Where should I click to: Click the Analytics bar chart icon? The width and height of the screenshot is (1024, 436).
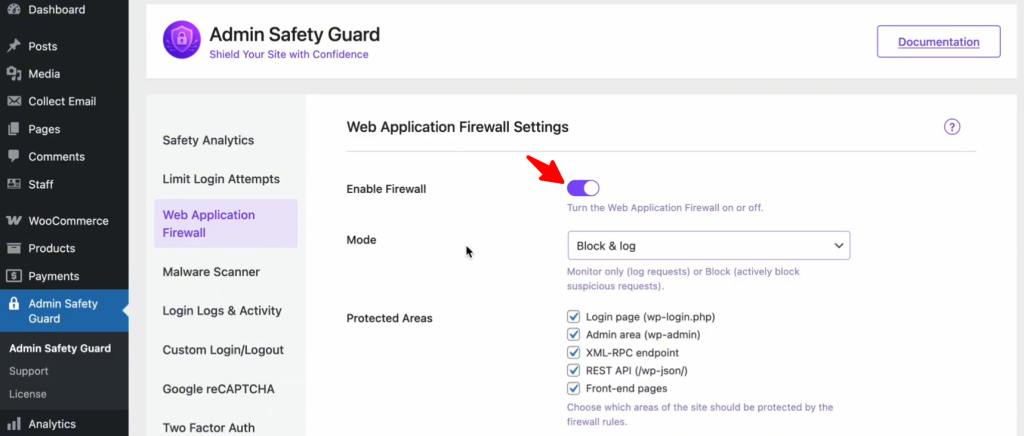14,424
